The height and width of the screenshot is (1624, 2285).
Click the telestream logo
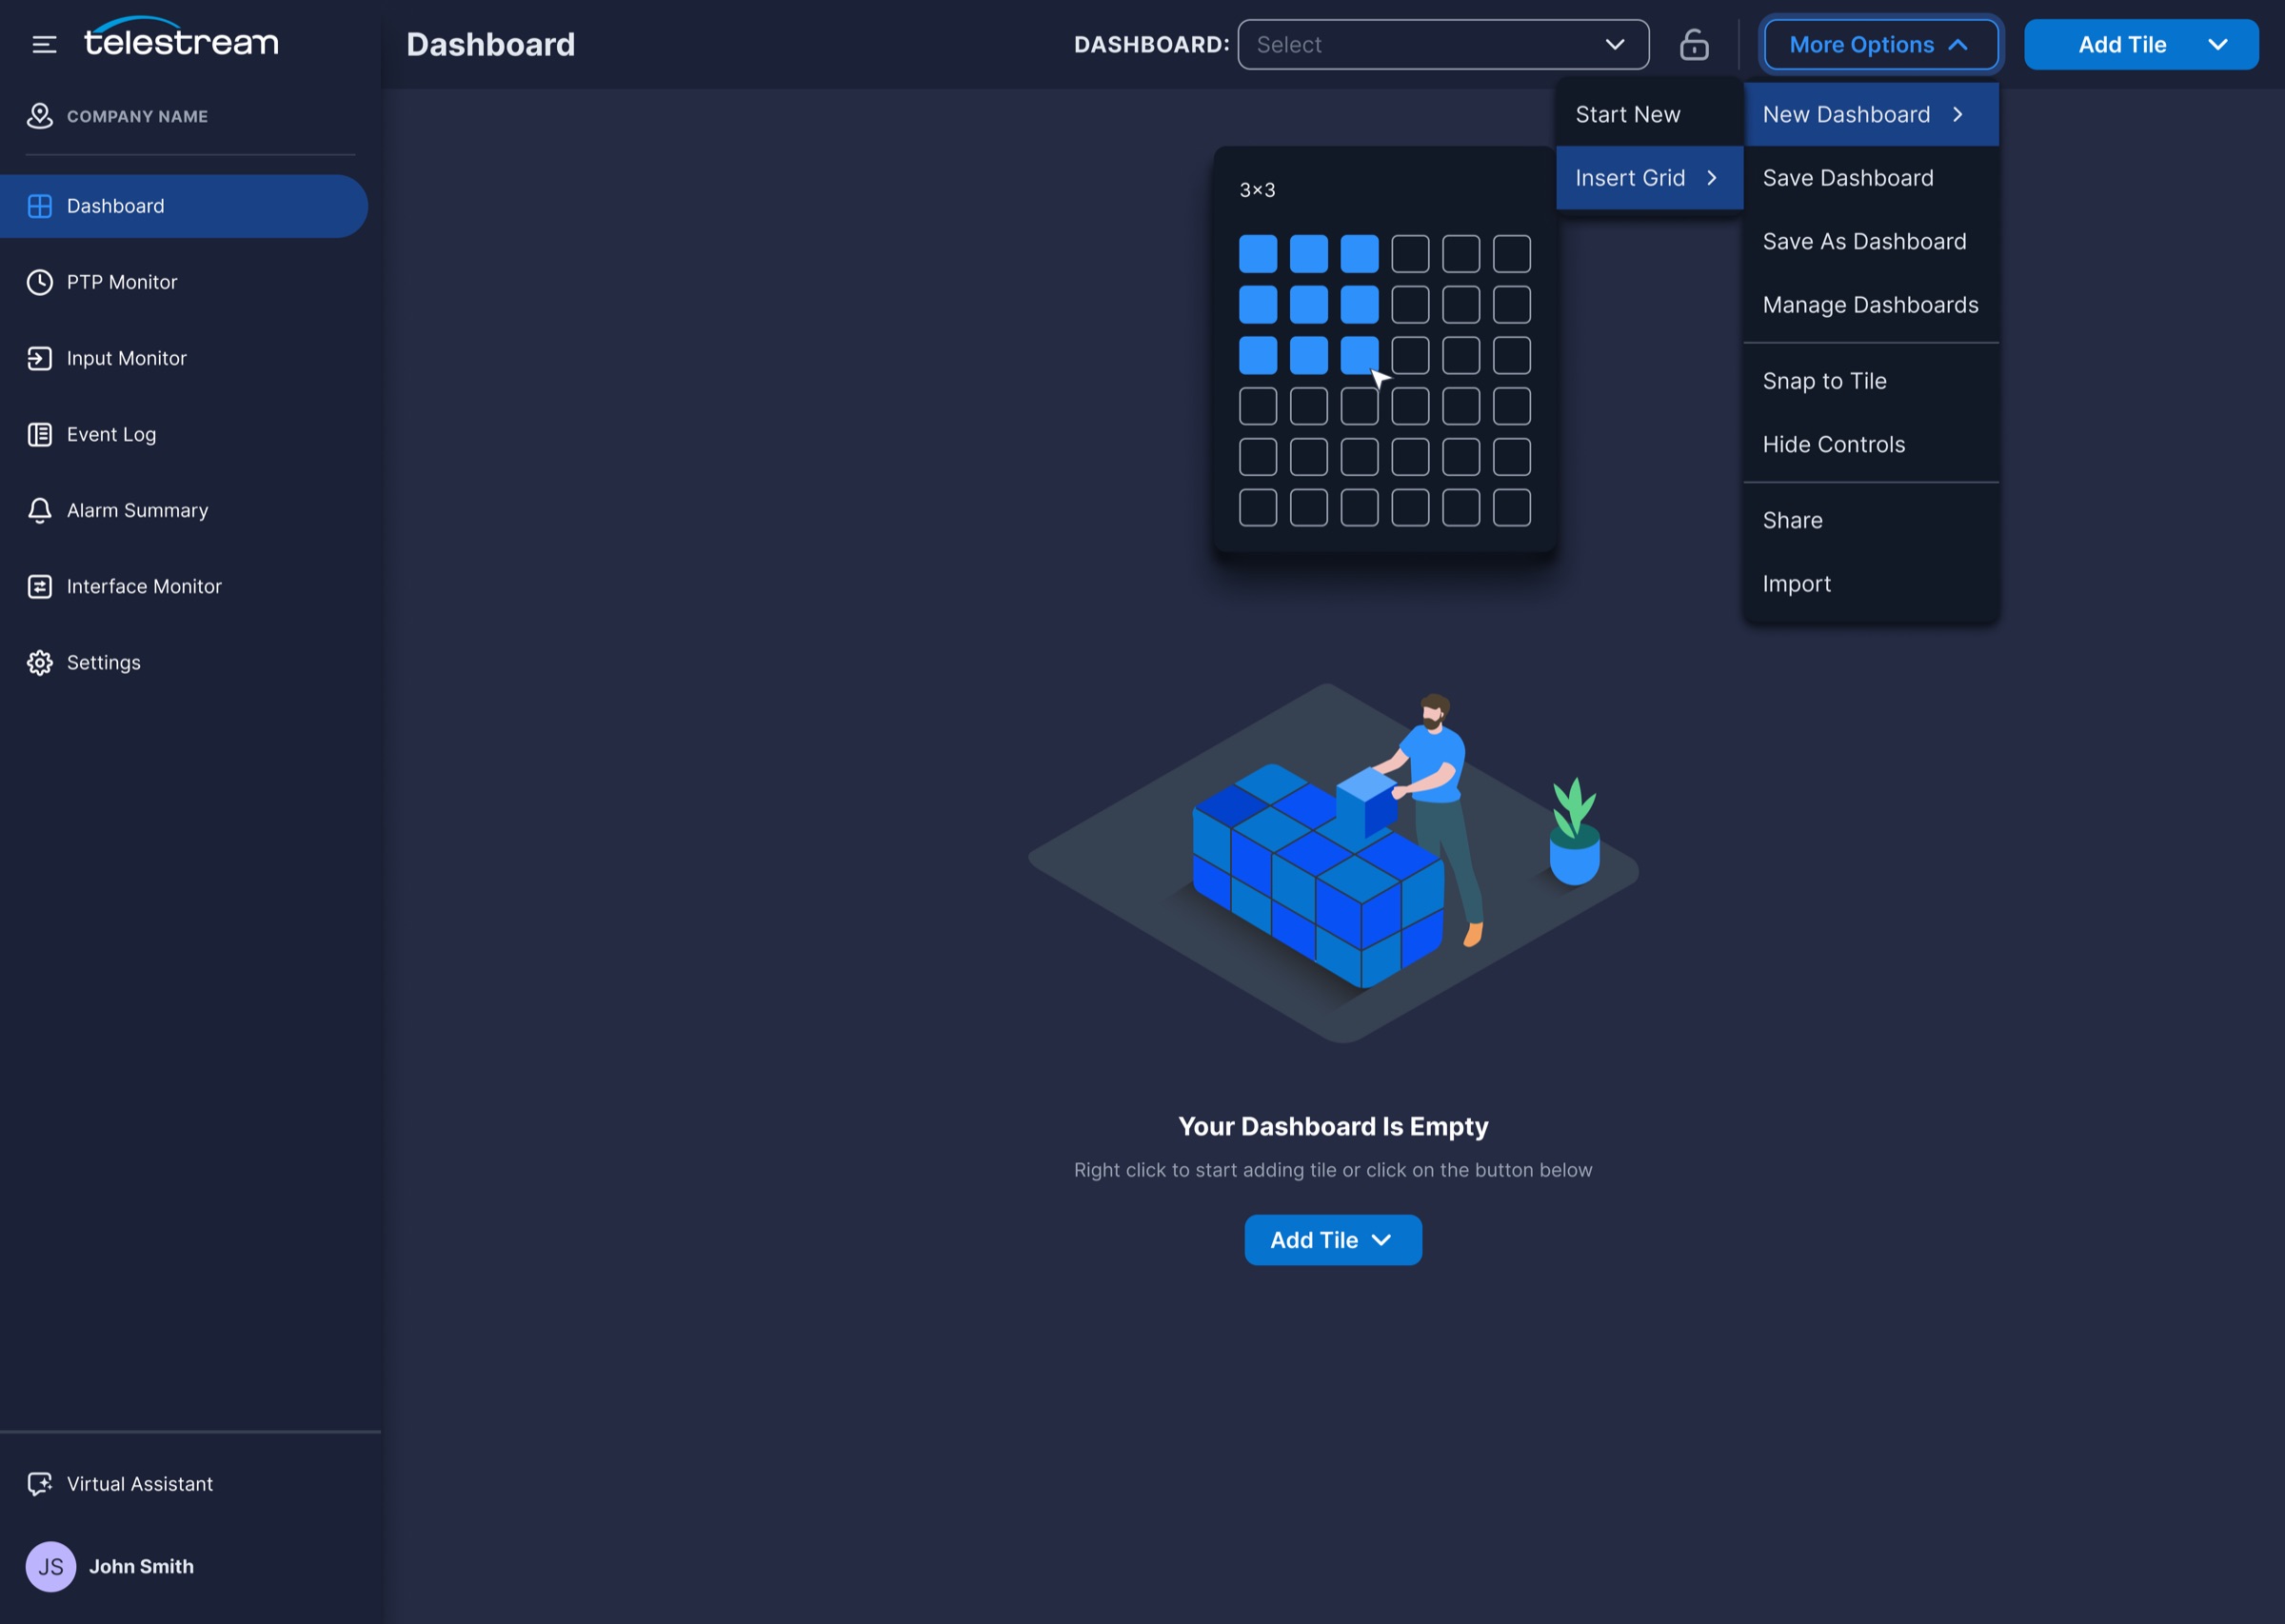[181, 37]
